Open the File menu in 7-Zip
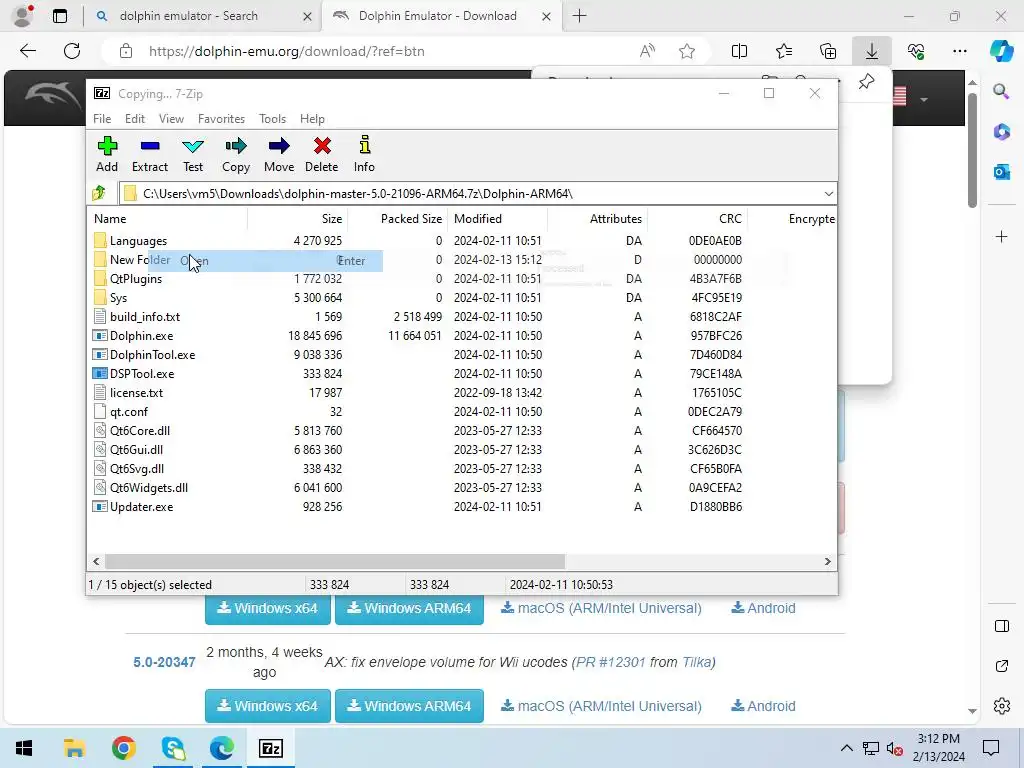 click(x=102, y=119)
